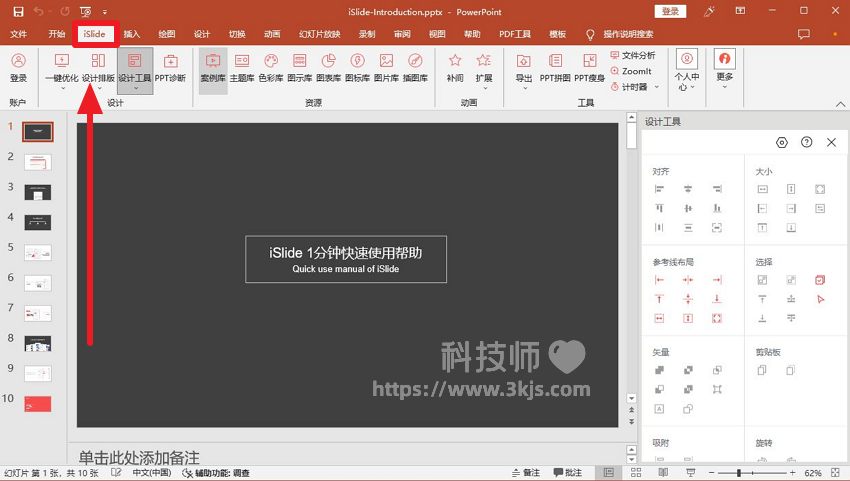Switch to the PDF工具 tab
850x481 pixels.
[x=515, y=34]
